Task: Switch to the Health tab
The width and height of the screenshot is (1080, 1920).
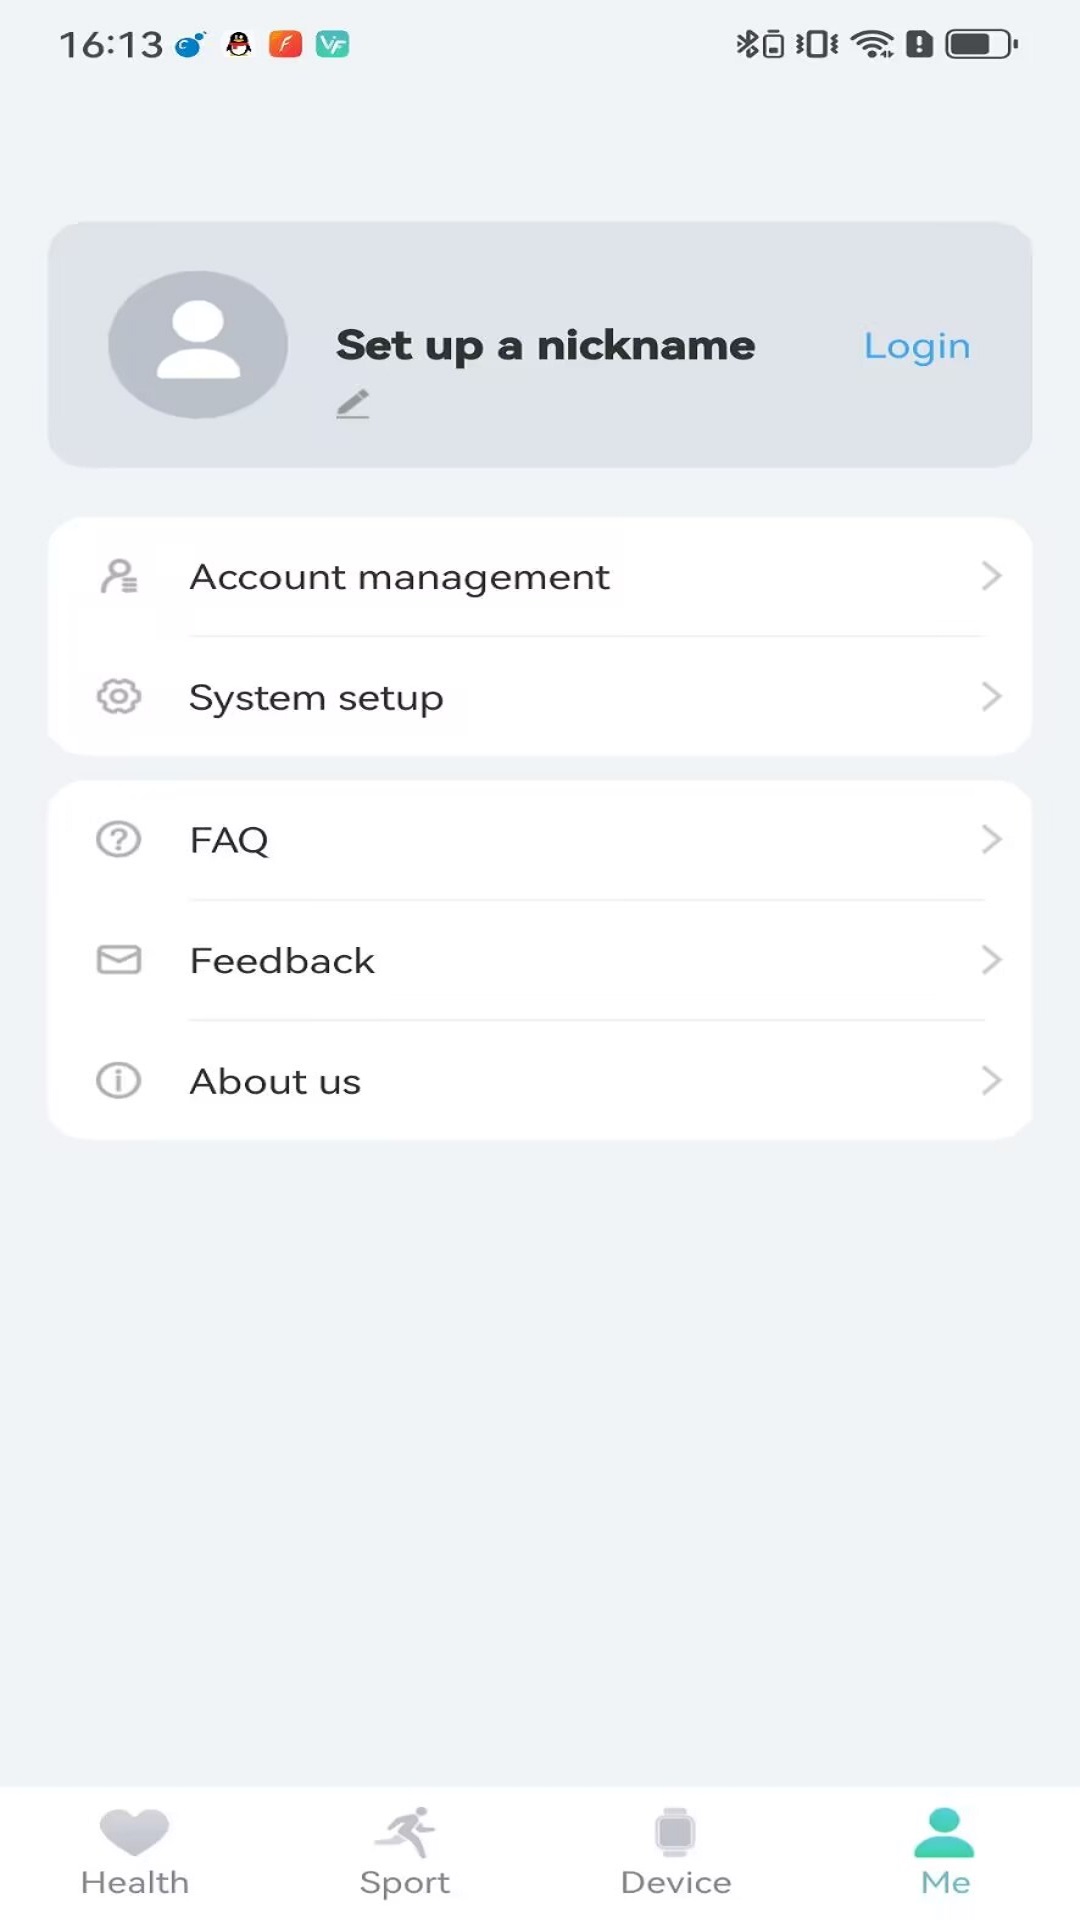Action: tap(135, 1852)
